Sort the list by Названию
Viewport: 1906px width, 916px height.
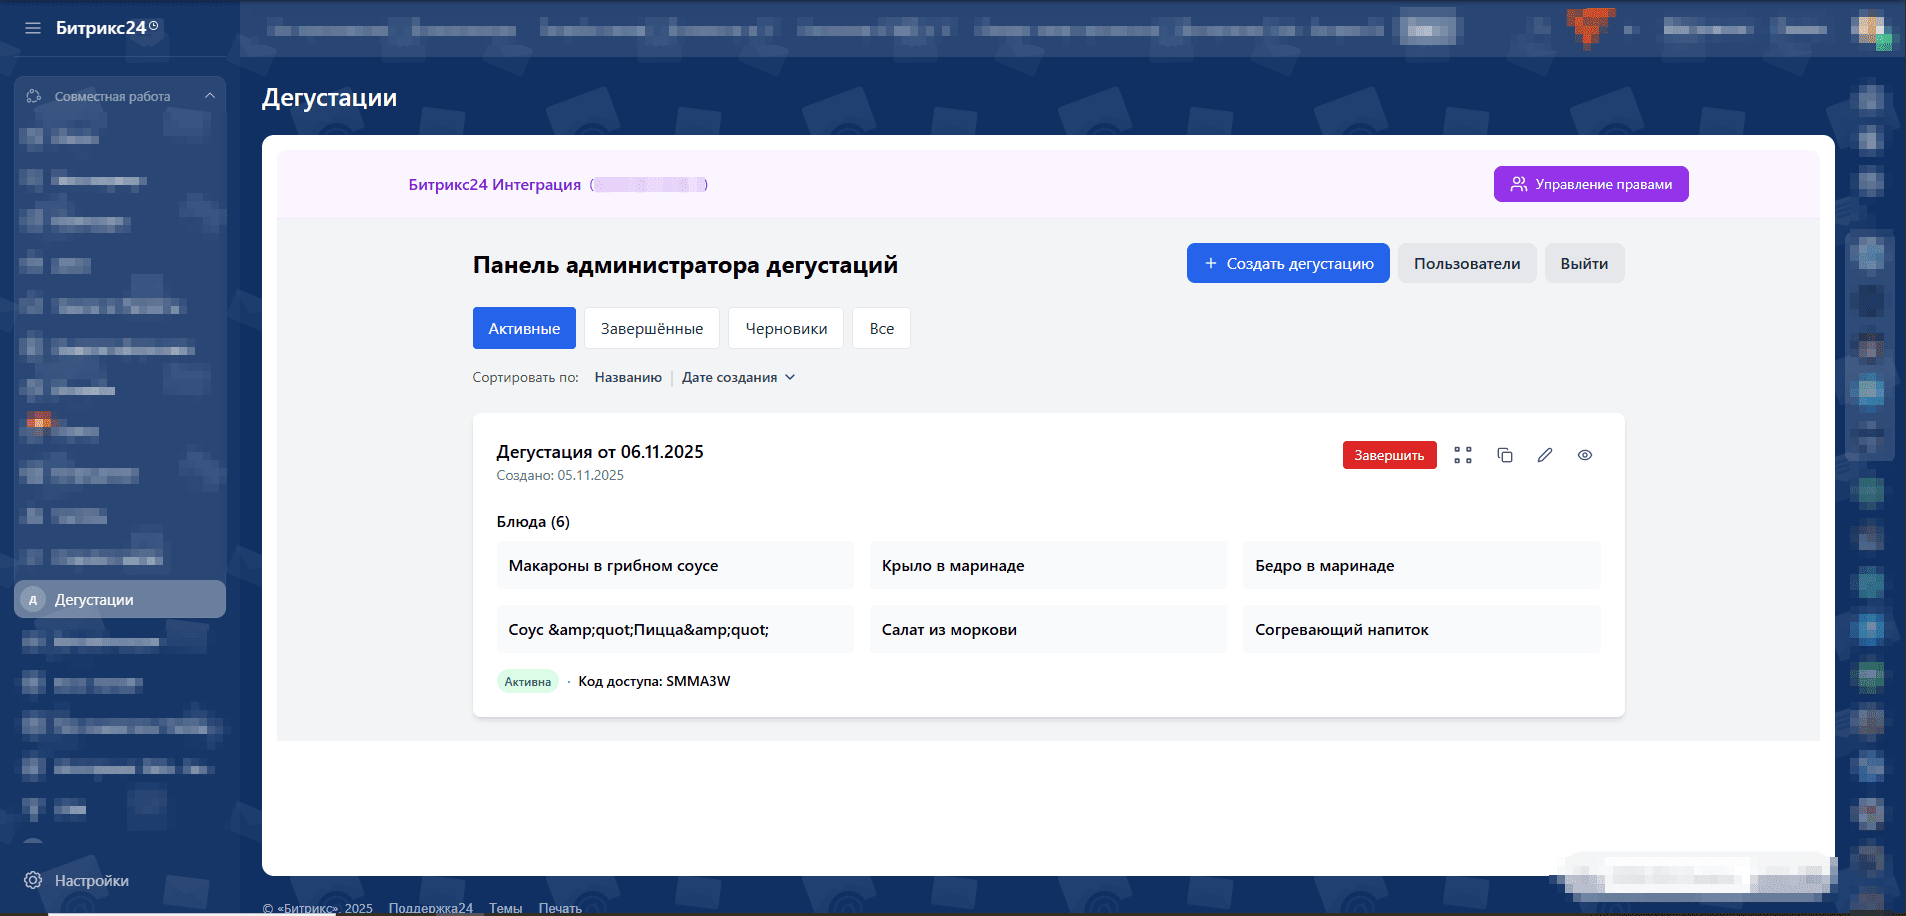point(628,377)
